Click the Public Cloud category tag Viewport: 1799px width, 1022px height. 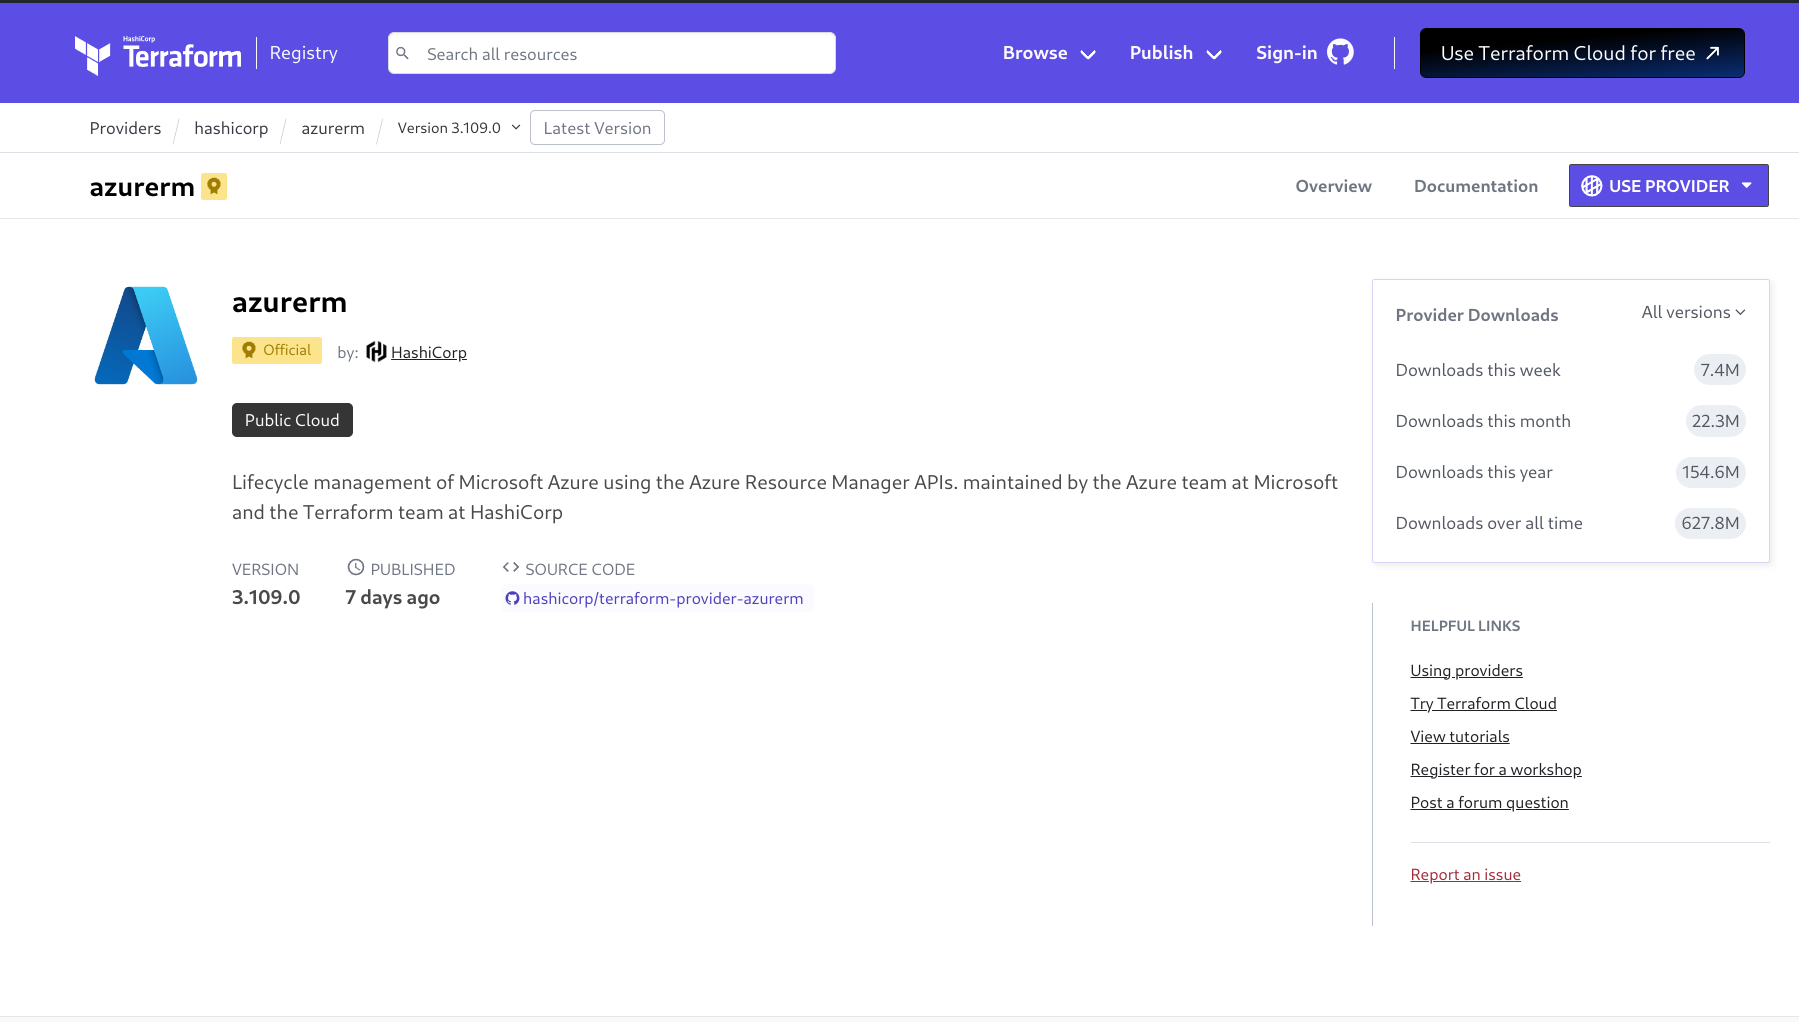click(x=292, y=420)
